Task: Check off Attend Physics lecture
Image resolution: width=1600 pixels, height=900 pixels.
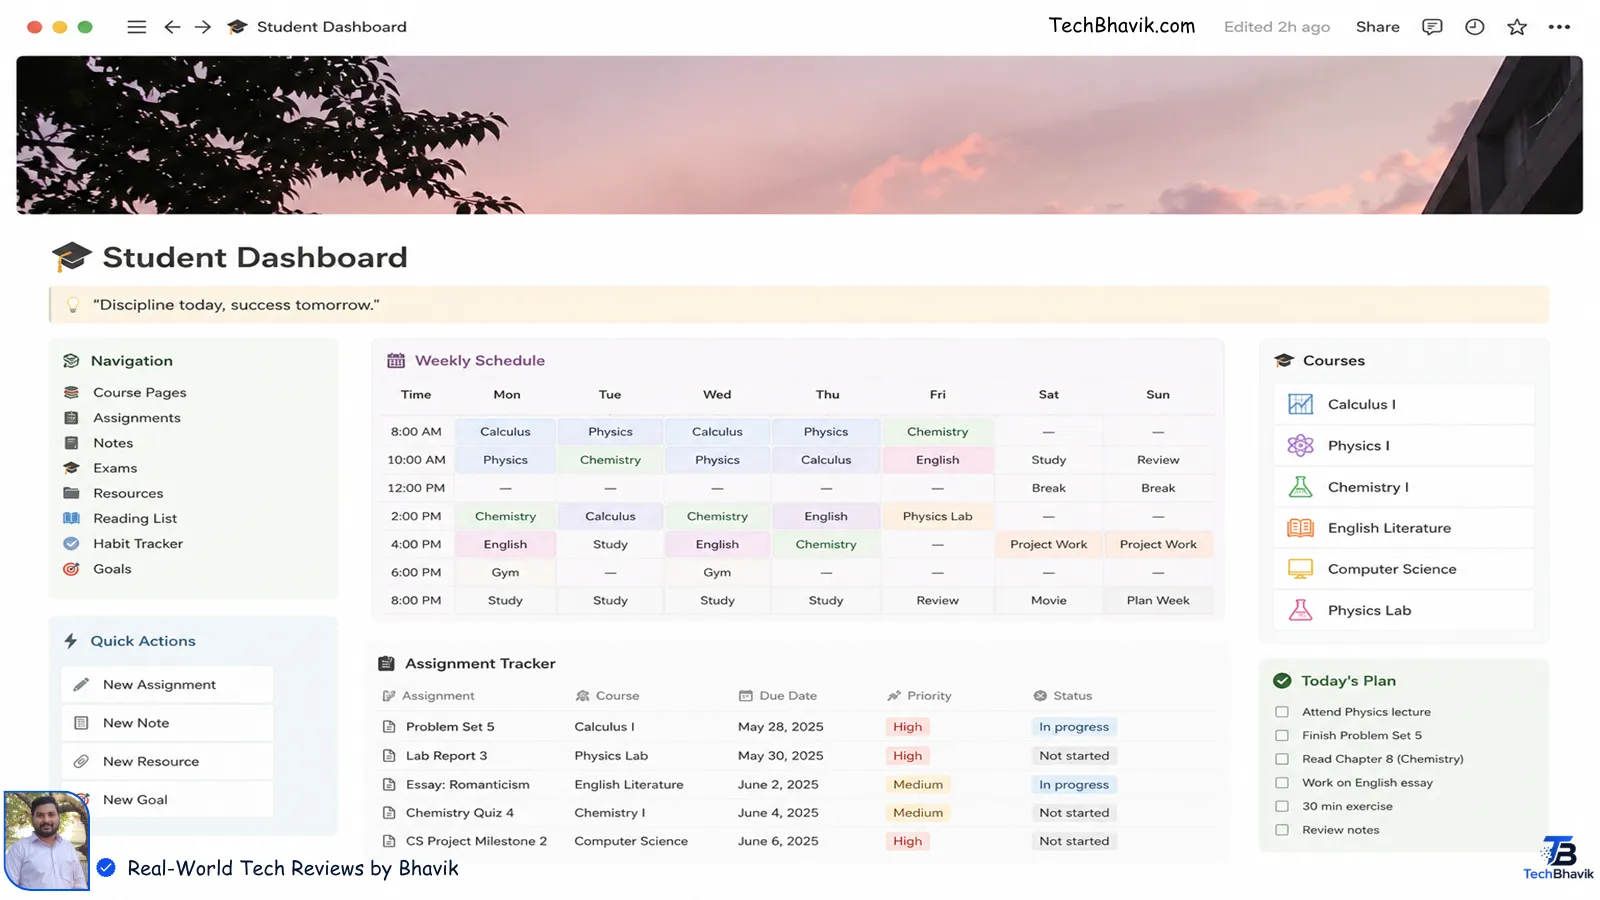Action: click(x=1282, y=712)
